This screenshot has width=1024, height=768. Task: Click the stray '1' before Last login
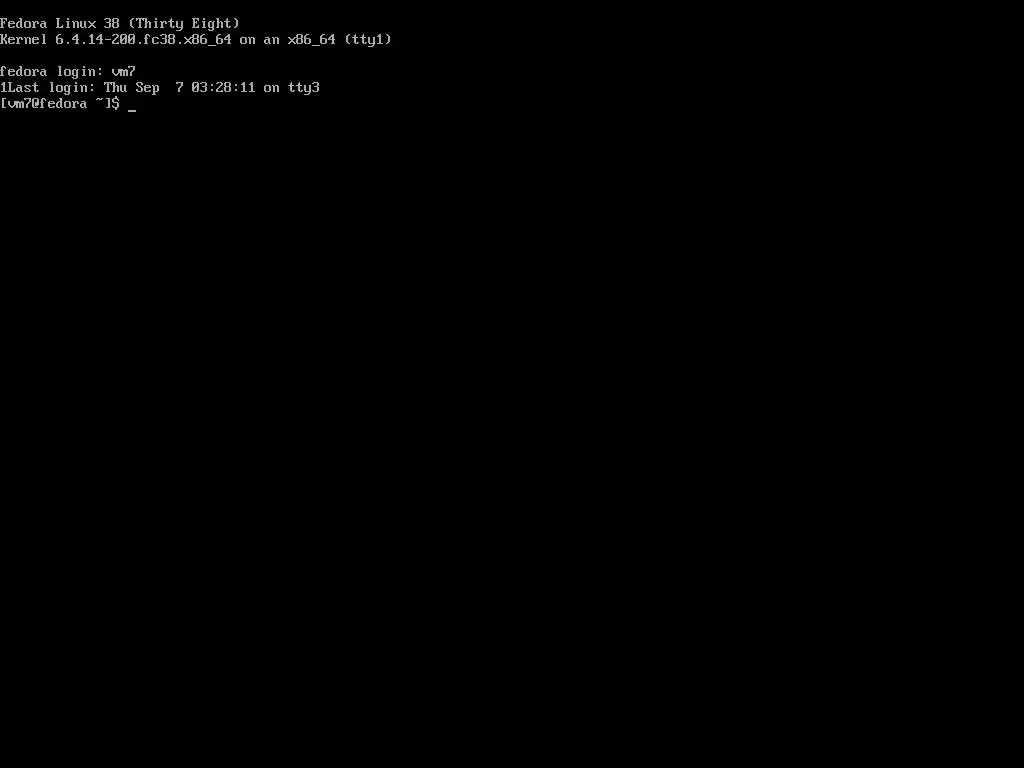(4, 88)
